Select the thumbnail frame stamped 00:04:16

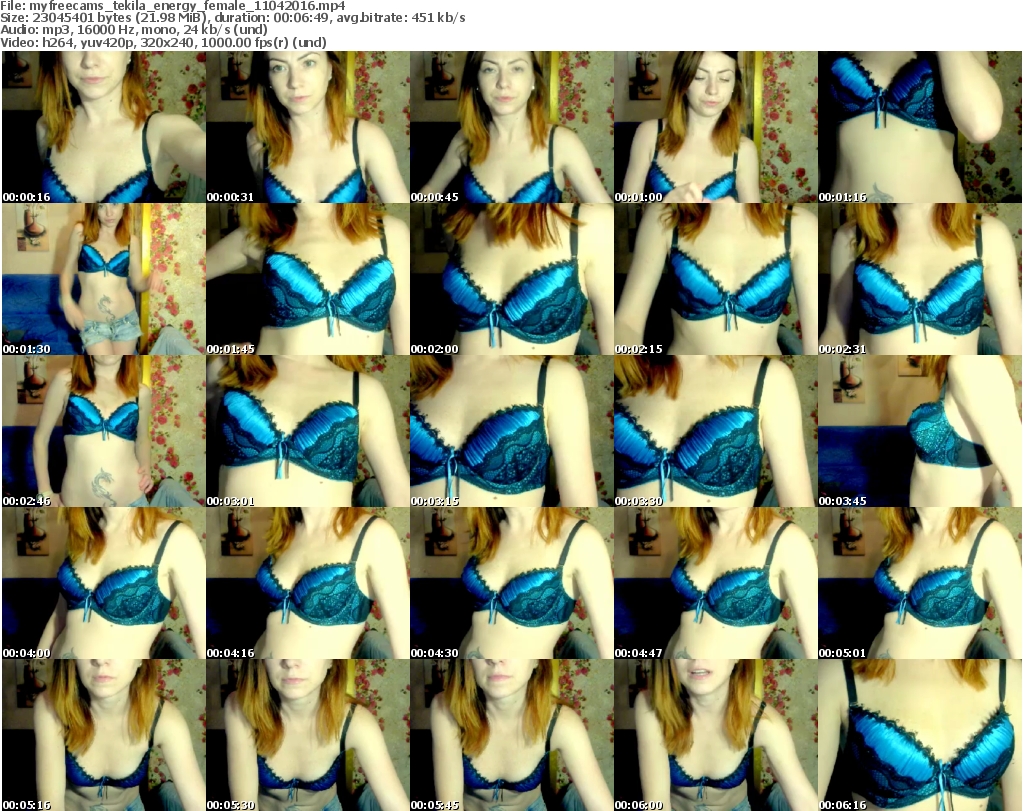click(308, 583)
